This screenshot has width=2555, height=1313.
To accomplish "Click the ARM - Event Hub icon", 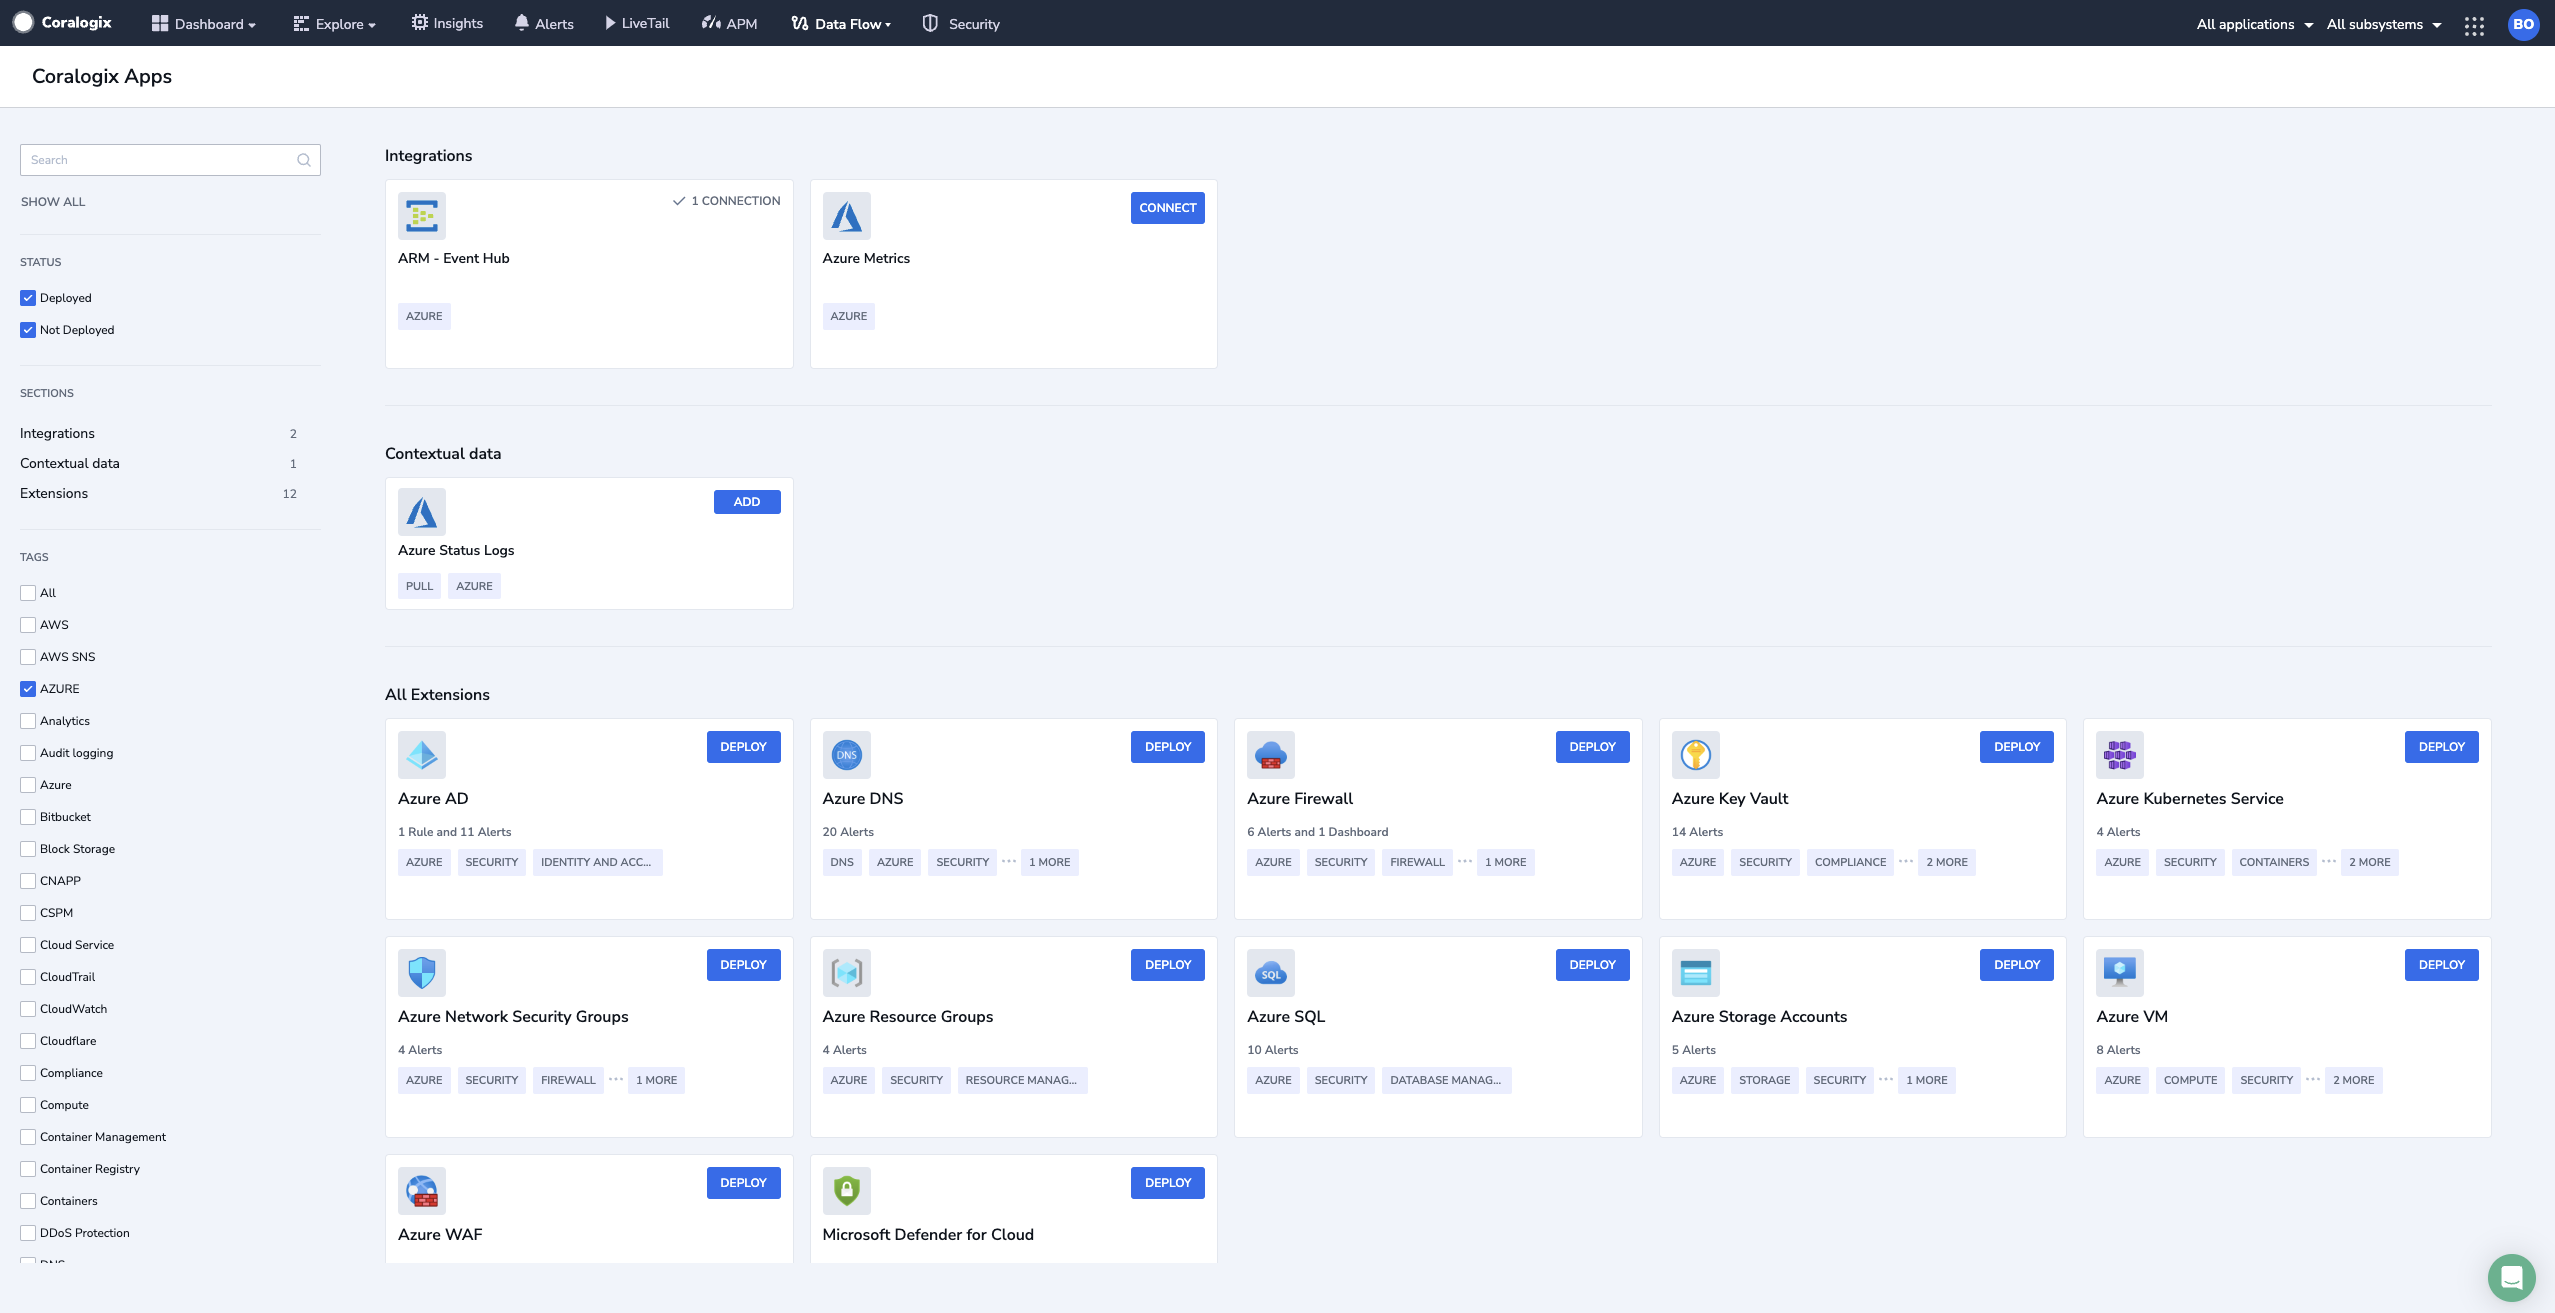I will 422,216.
